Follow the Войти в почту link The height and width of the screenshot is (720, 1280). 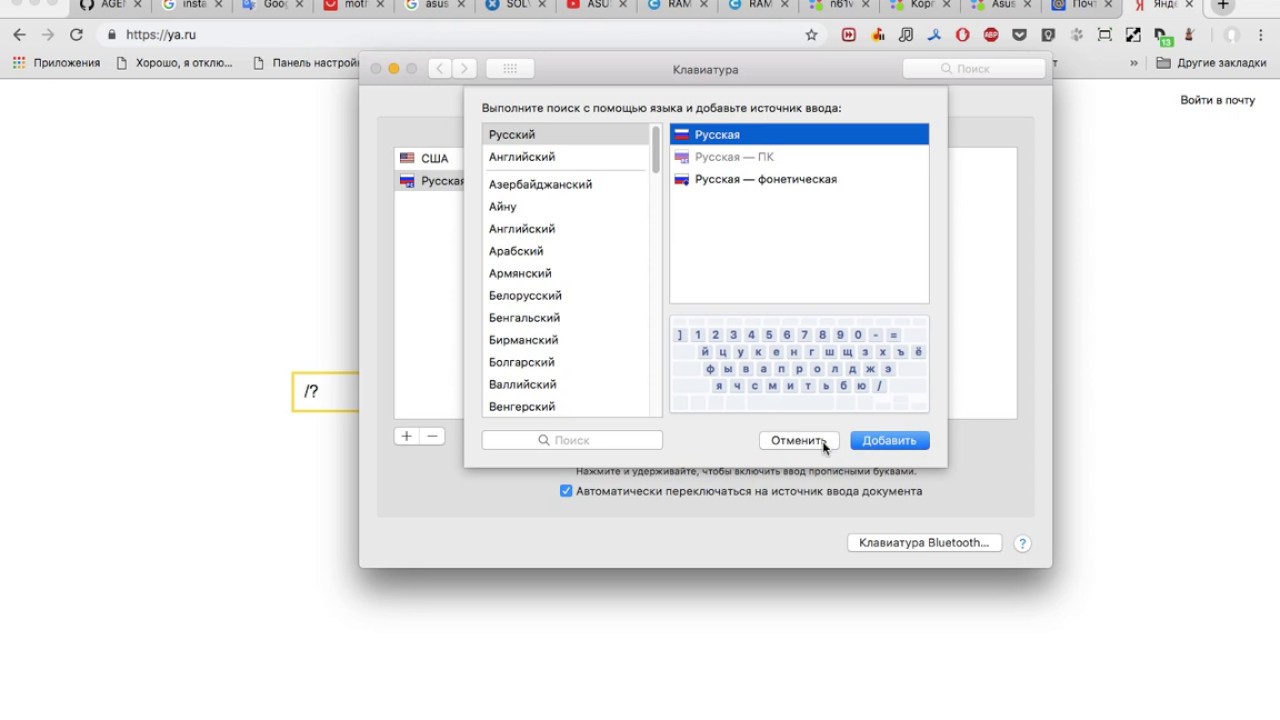(x=1217, y=100)
